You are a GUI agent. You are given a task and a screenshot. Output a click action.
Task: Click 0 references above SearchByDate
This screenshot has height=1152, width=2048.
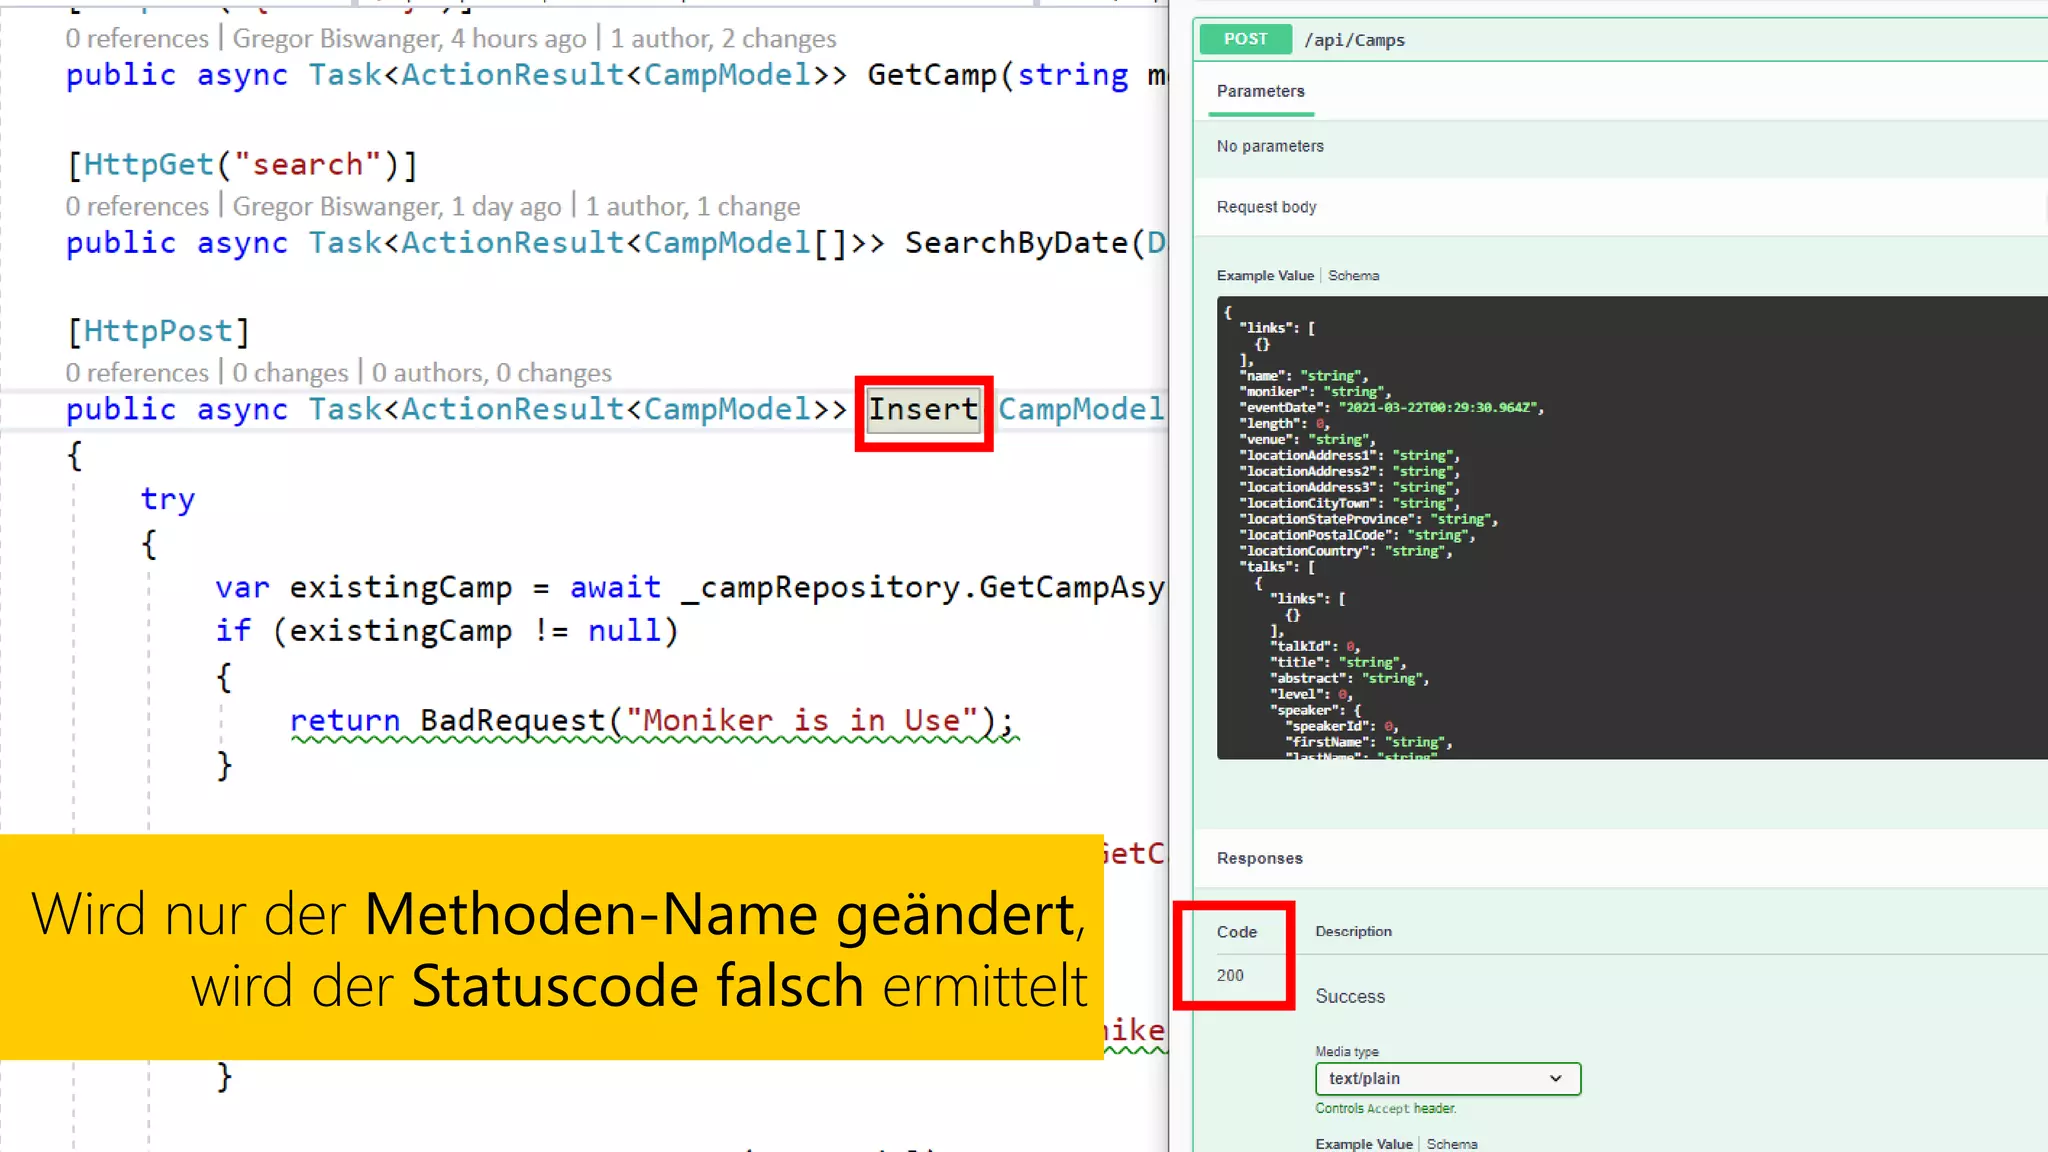(137, 207)
